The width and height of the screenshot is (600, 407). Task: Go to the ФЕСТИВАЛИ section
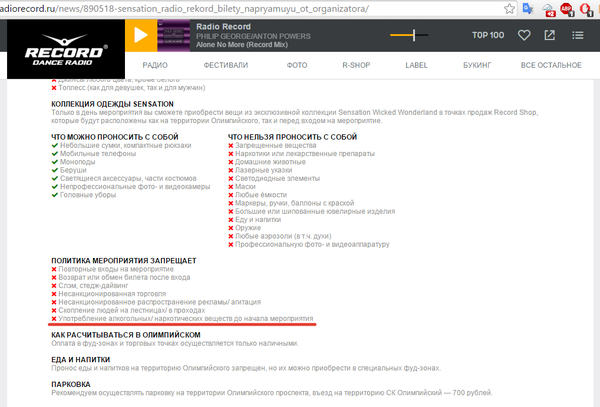pyautogui.click(x=226, y=65)
